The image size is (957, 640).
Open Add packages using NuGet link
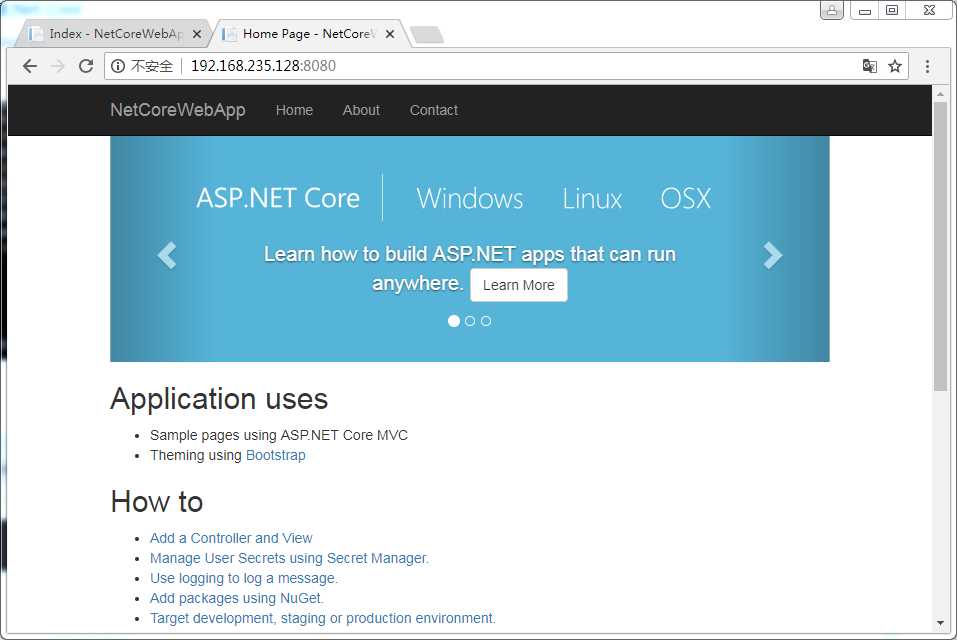[237, 599]
